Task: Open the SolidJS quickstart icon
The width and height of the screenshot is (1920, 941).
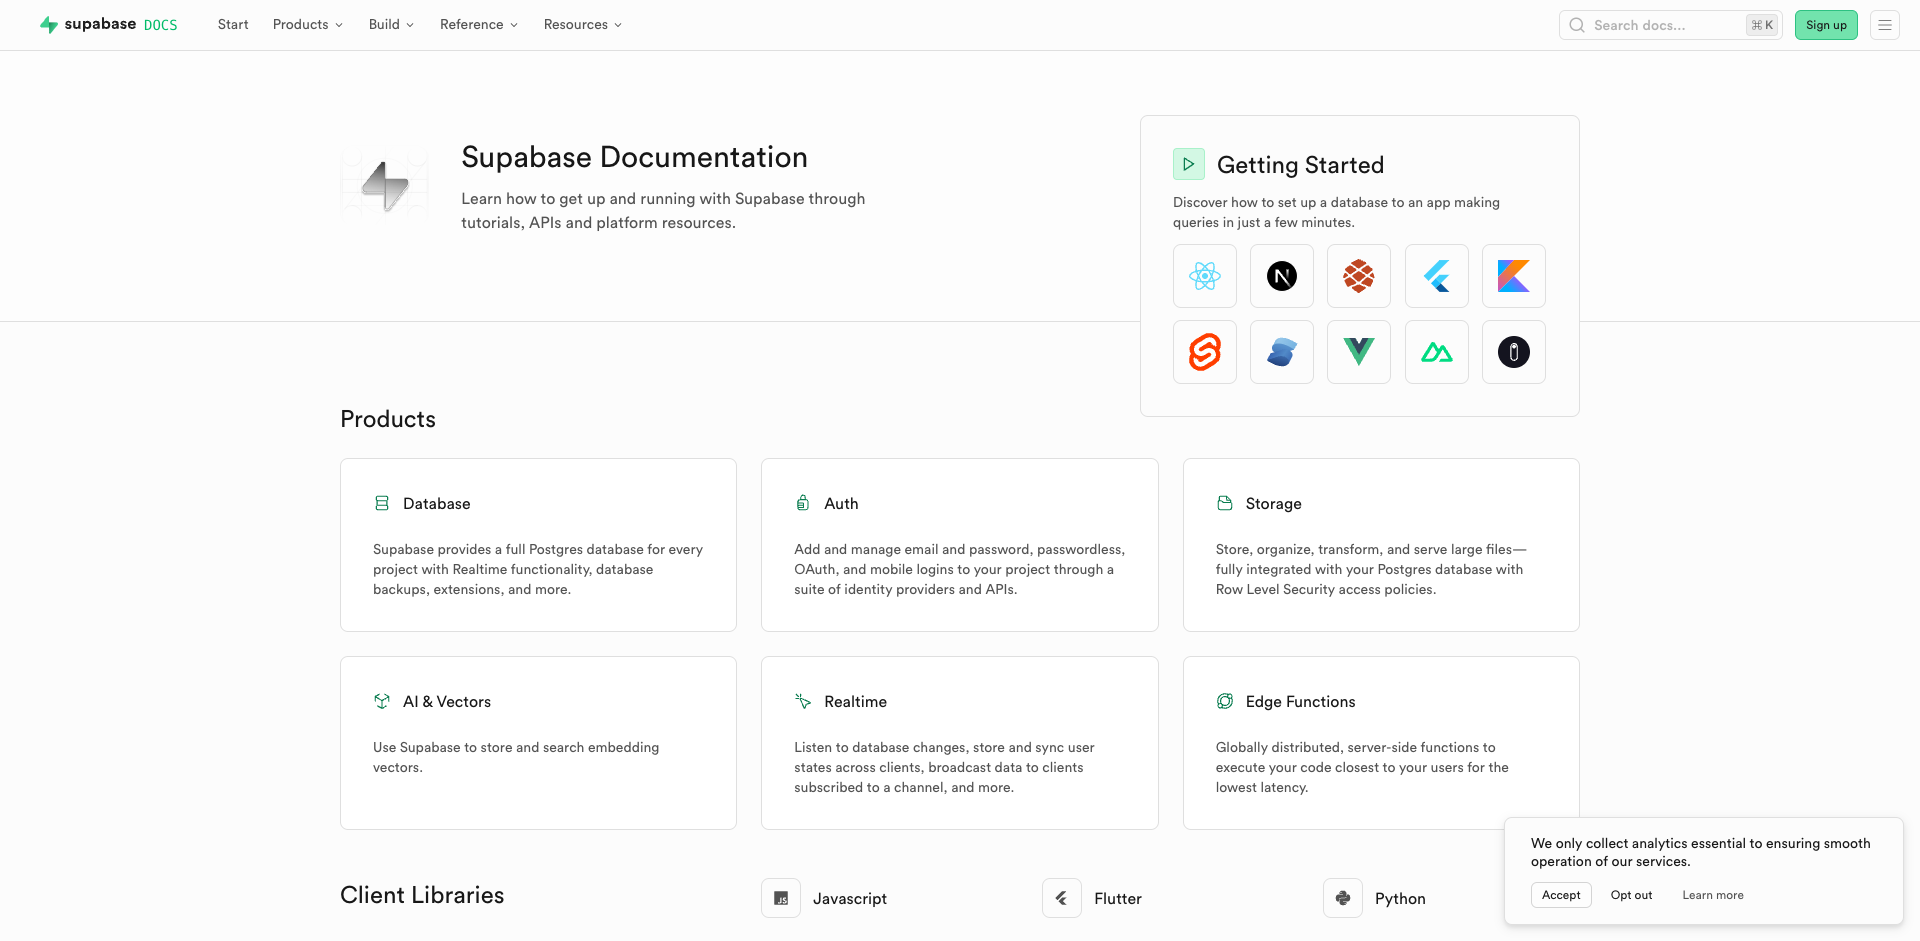Action: point(1281,352)
